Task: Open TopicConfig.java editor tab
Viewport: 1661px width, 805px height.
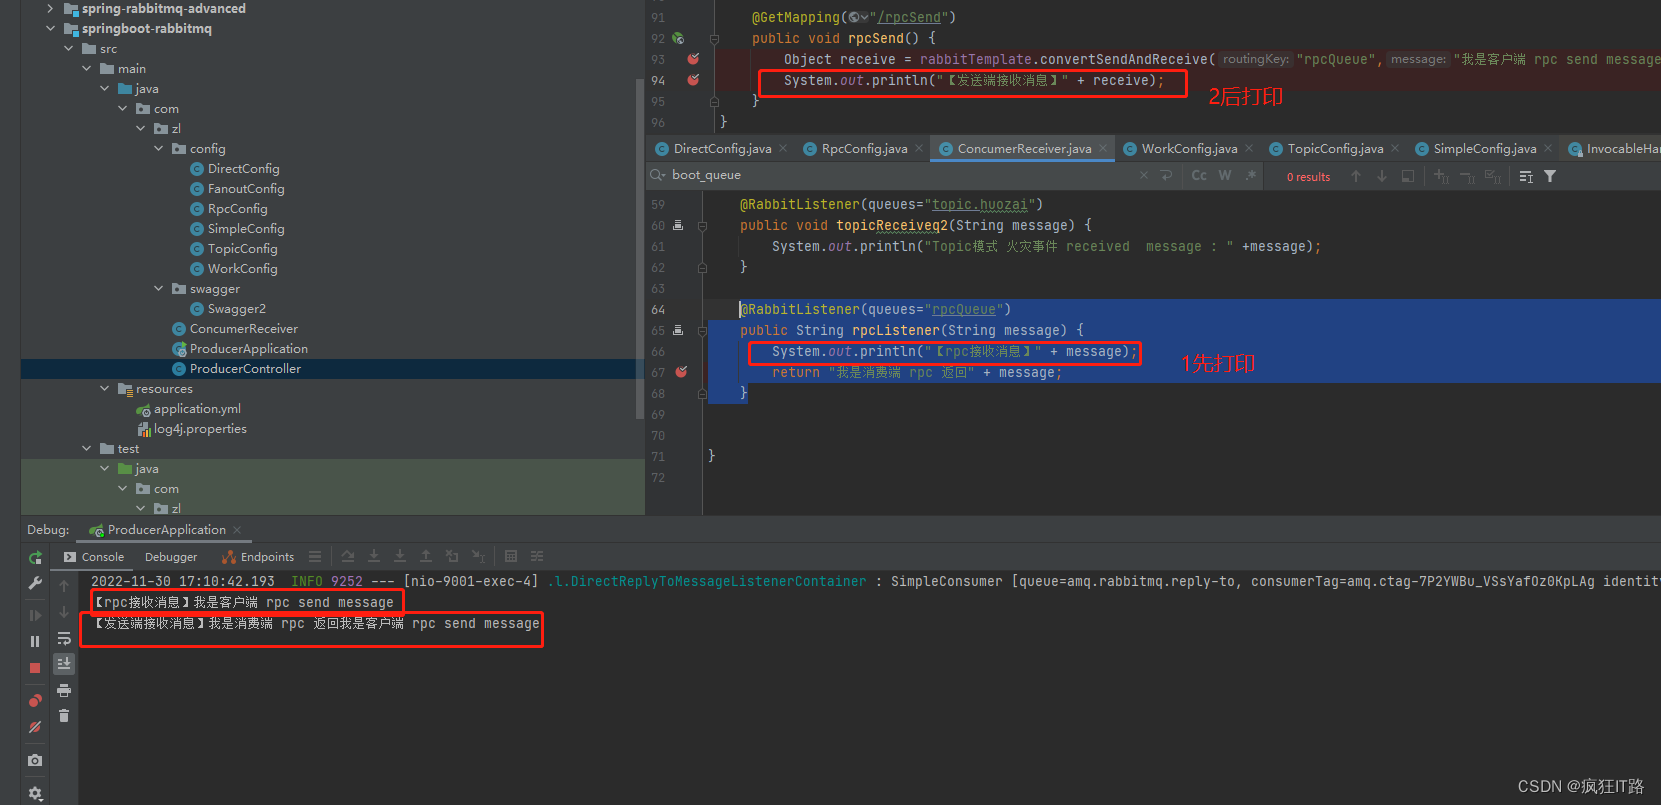Action: [x=1335, y=149]
